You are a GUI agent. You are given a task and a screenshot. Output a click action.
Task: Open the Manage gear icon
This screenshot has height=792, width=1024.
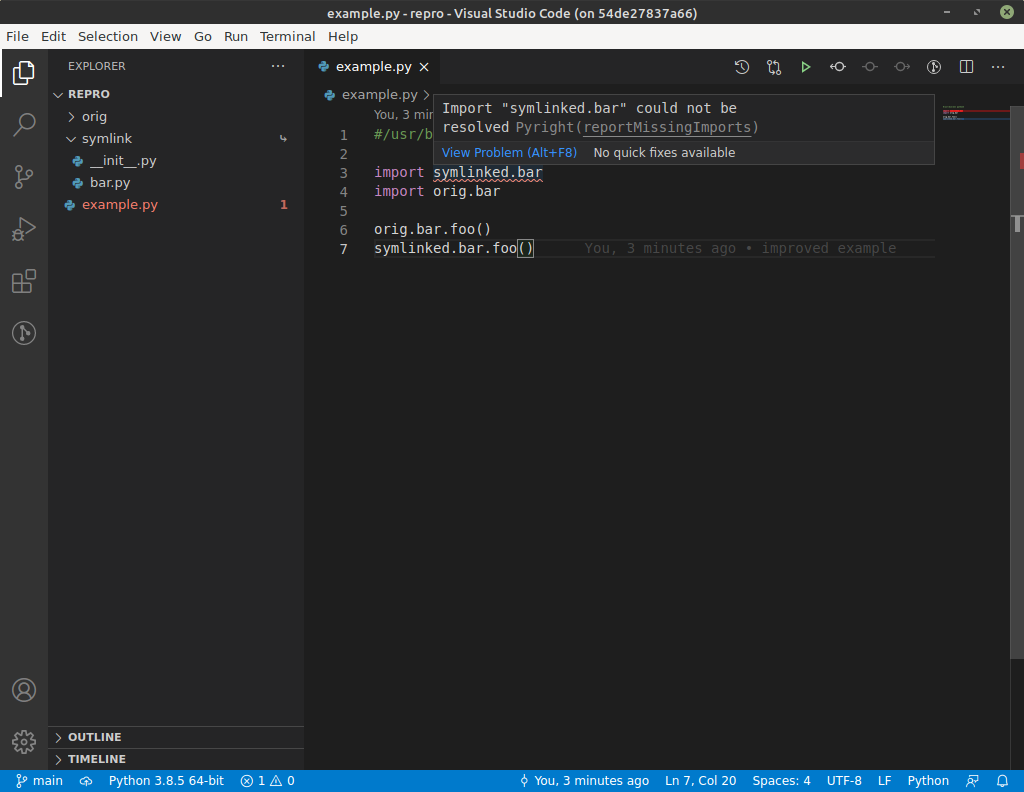pos(24,742)
